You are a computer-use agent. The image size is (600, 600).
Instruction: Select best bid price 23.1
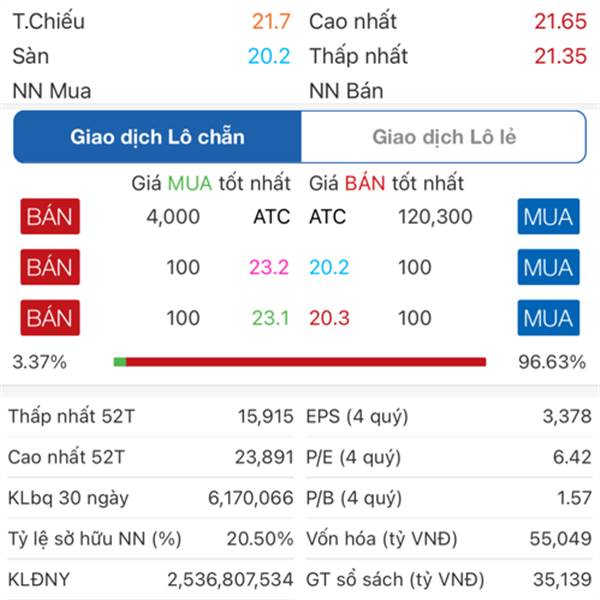[x=270, y=318]
